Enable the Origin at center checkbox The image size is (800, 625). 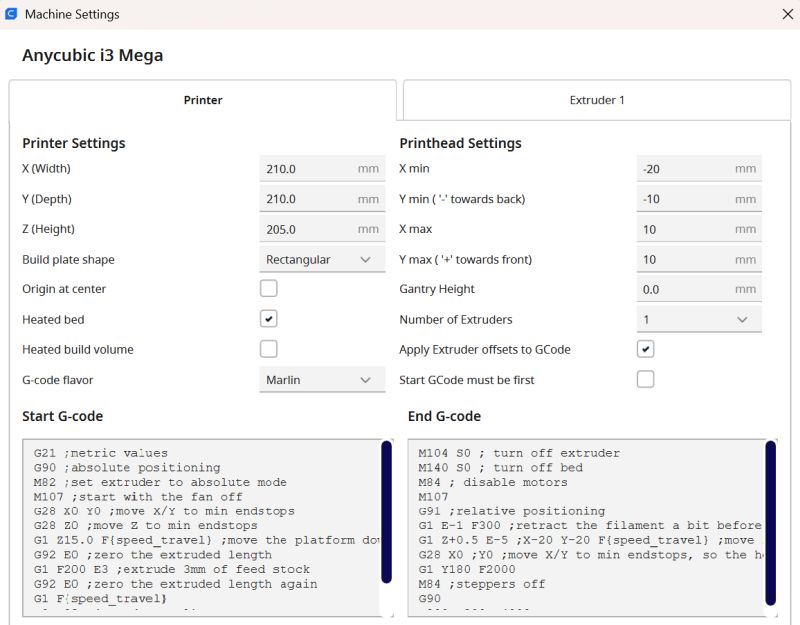point(269,289)
